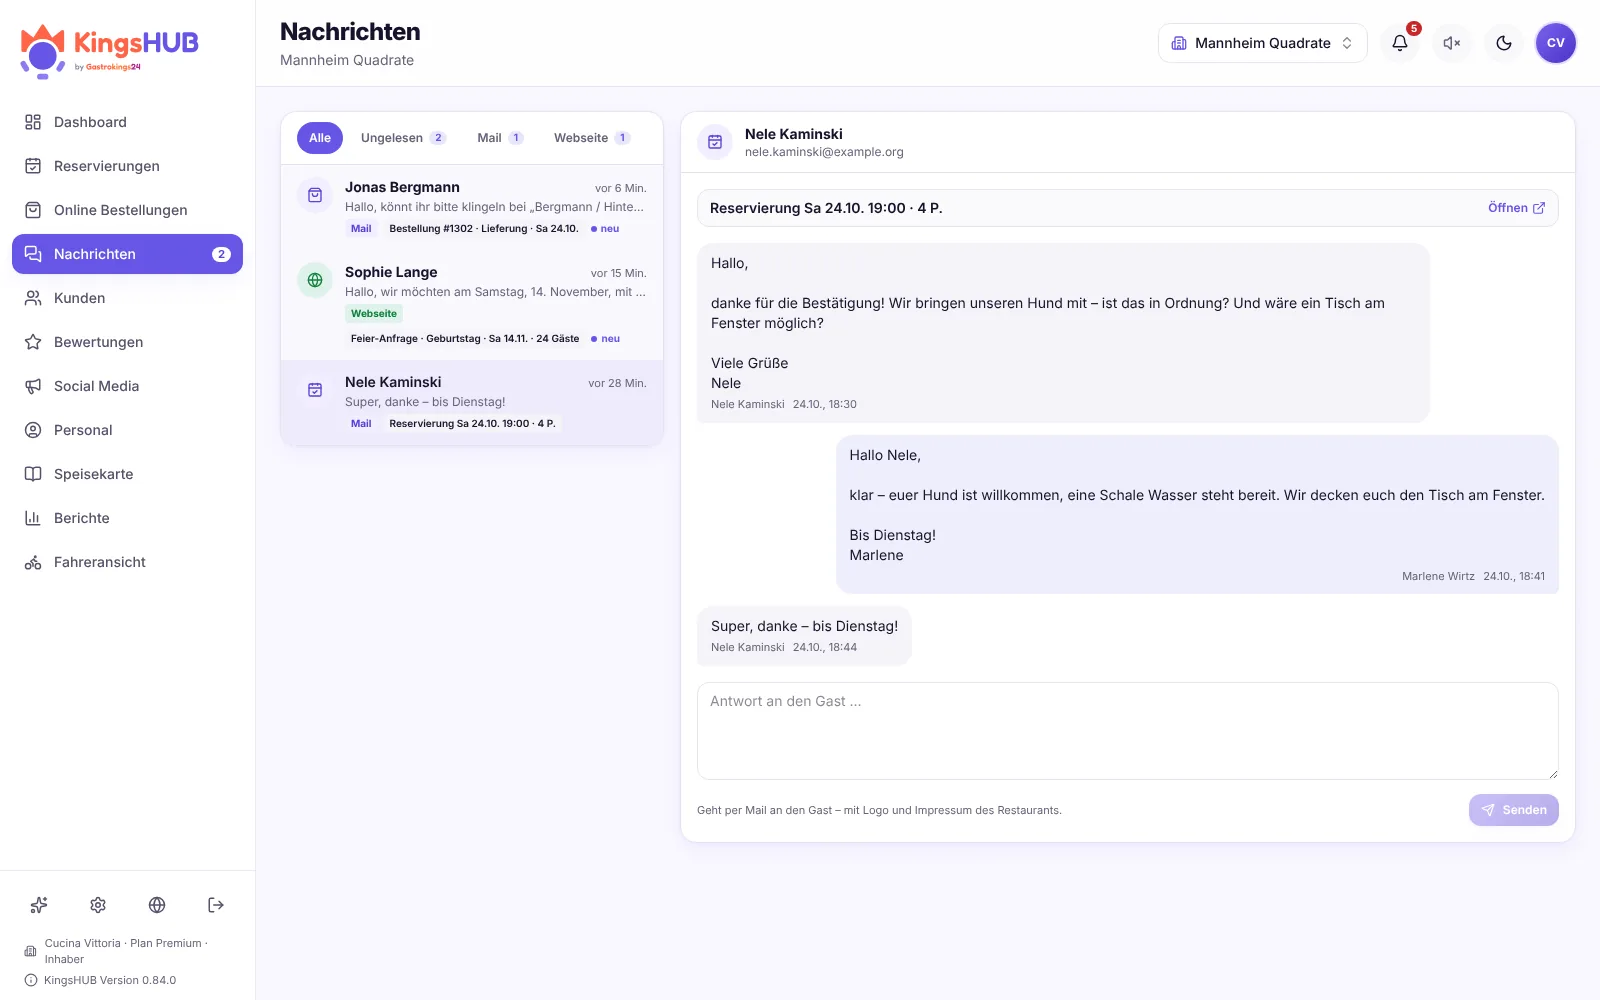Filter messages by Ungelesen
This screenshot has height=1000, width=1600.
click(403, 138)
